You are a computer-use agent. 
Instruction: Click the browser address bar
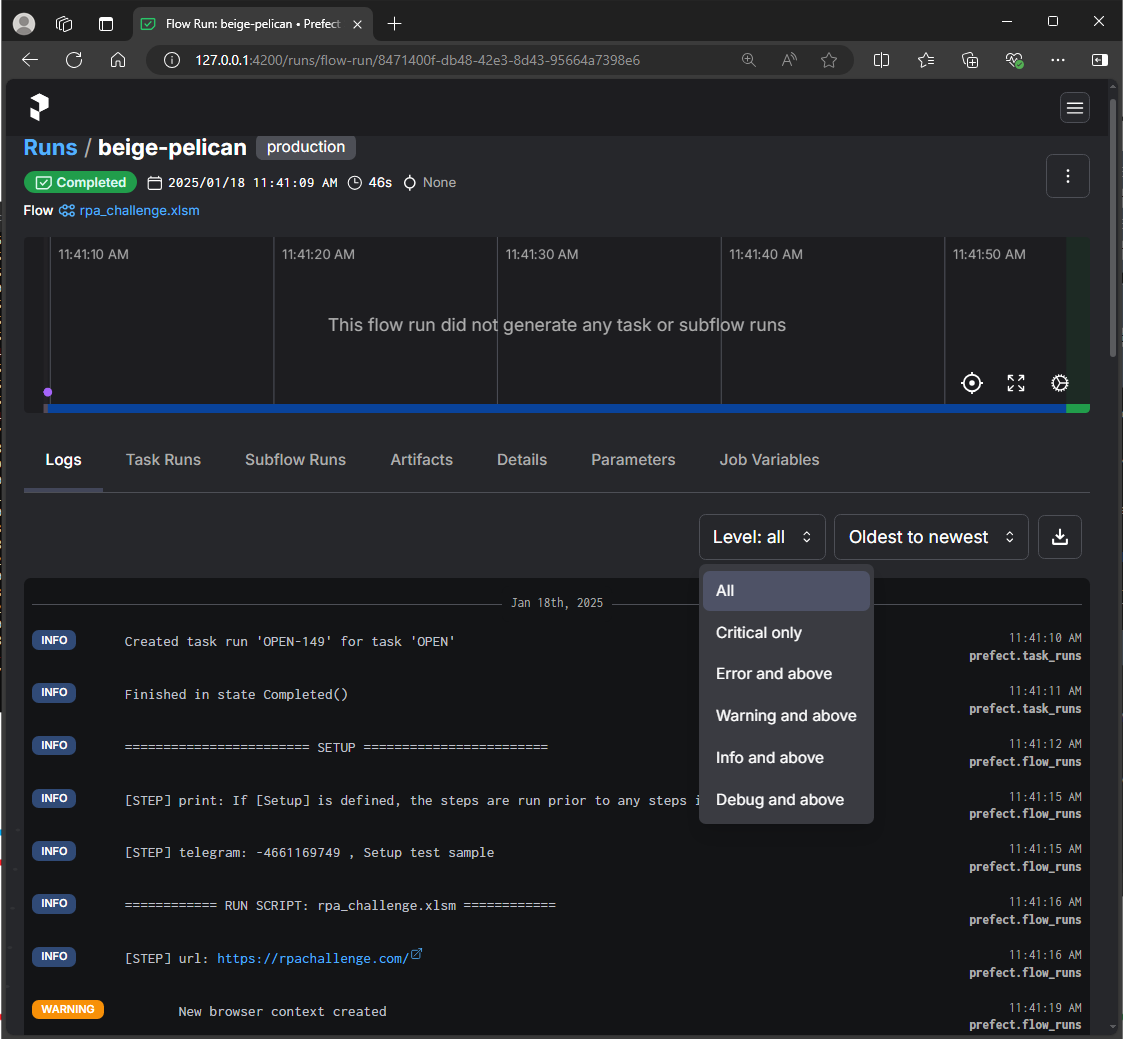440,60
